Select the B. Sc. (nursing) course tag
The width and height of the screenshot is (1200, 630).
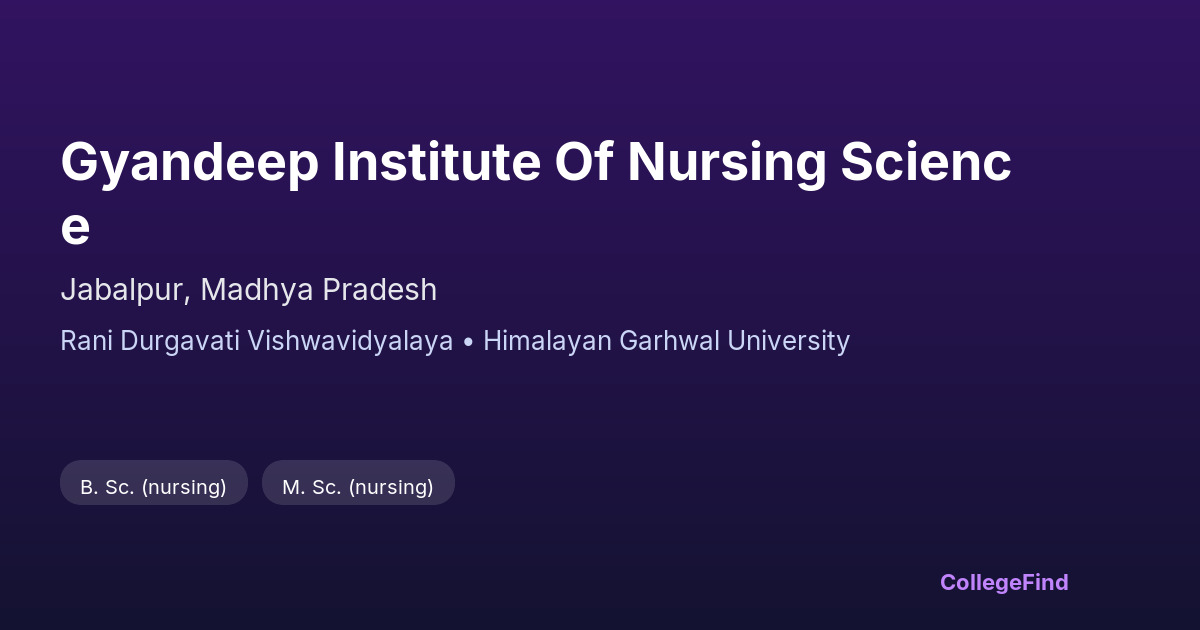[x=154, y=487]
